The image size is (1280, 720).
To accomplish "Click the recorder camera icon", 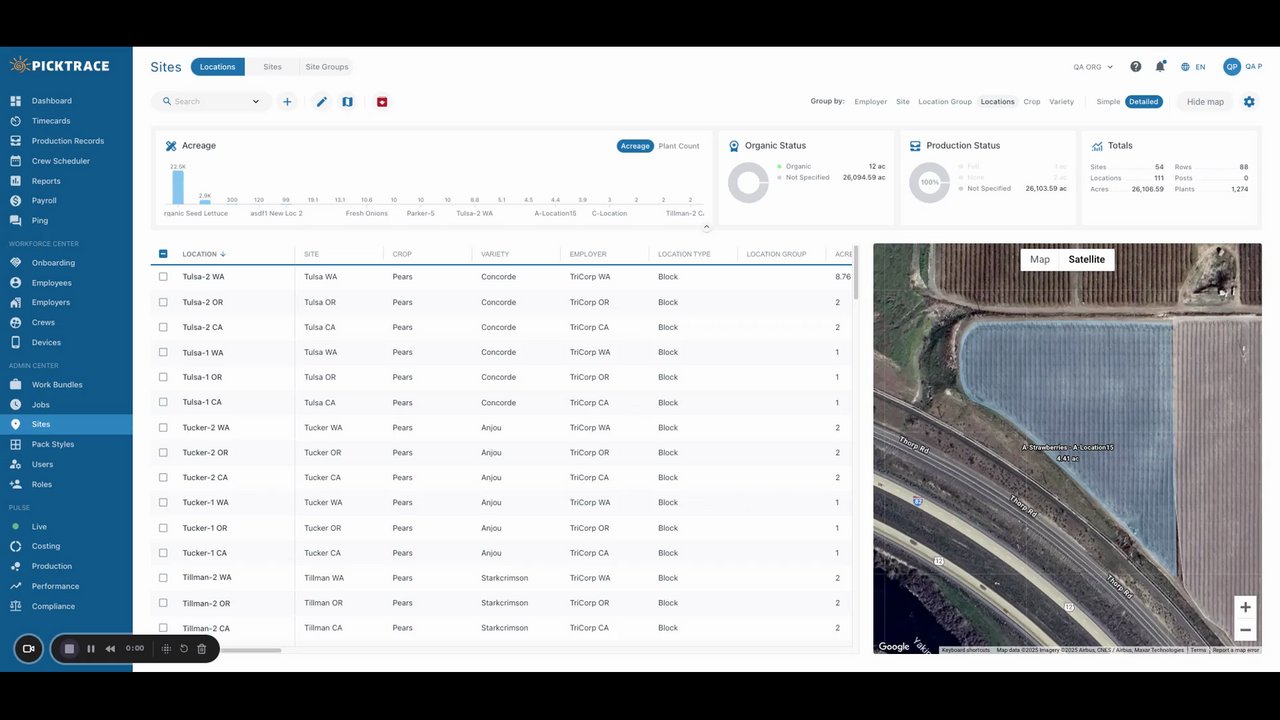I will tap(28, 649).
